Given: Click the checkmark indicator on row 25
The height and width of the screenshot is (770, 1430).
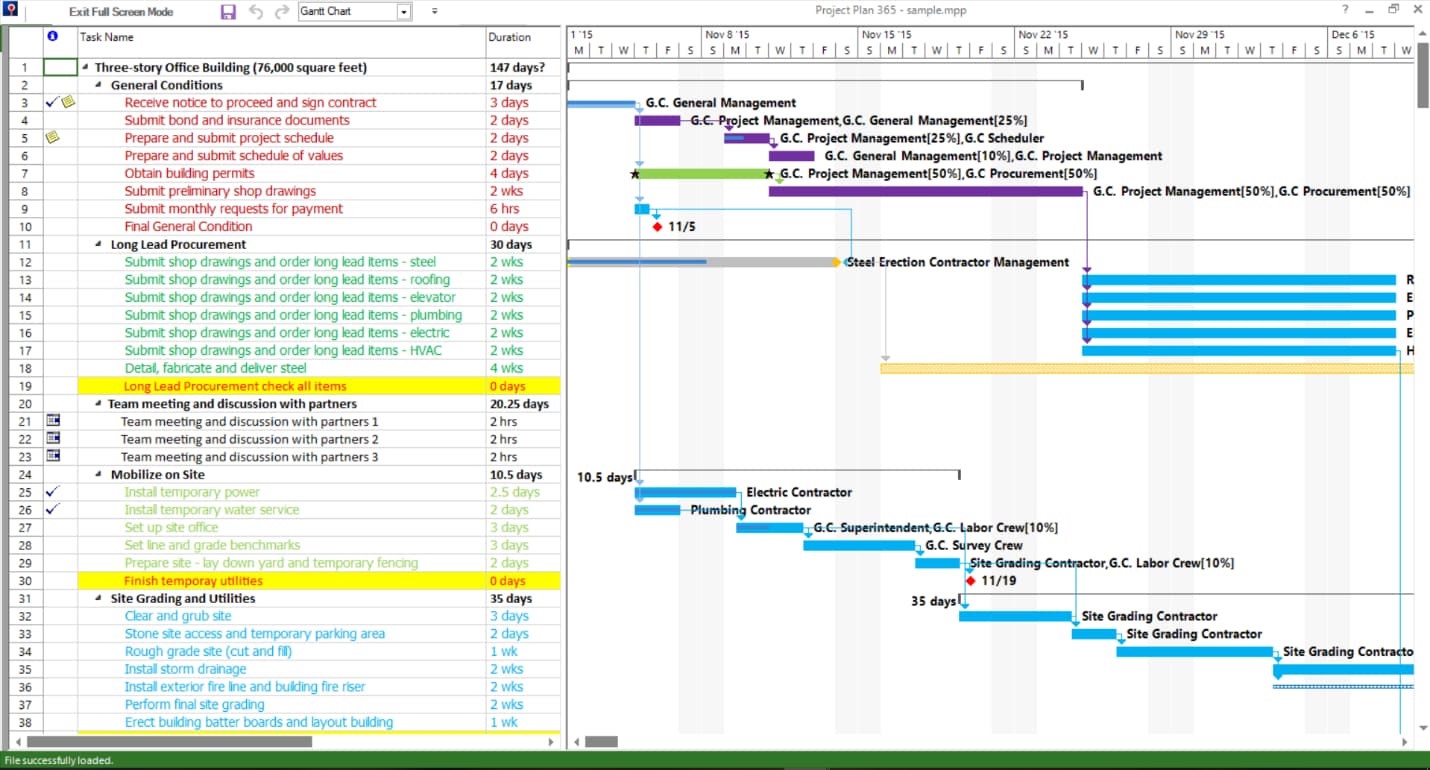Looking at the screenshot, I should [53, 491].
